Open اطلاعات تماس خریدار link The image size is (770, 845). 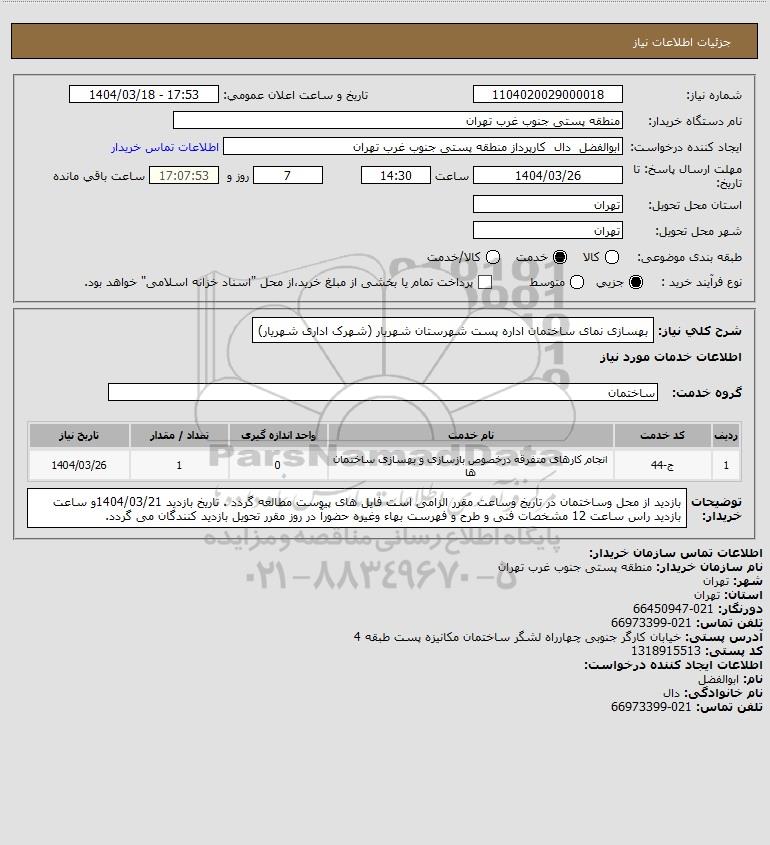tap(165, 147)
